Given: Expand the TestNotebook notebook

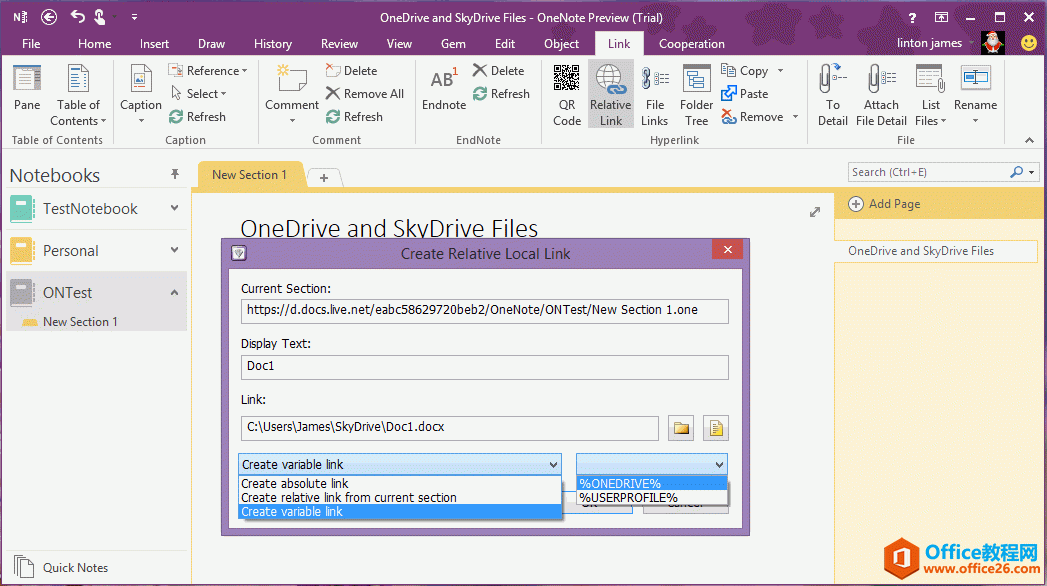Looking at the screenshot, I should 174,209.
